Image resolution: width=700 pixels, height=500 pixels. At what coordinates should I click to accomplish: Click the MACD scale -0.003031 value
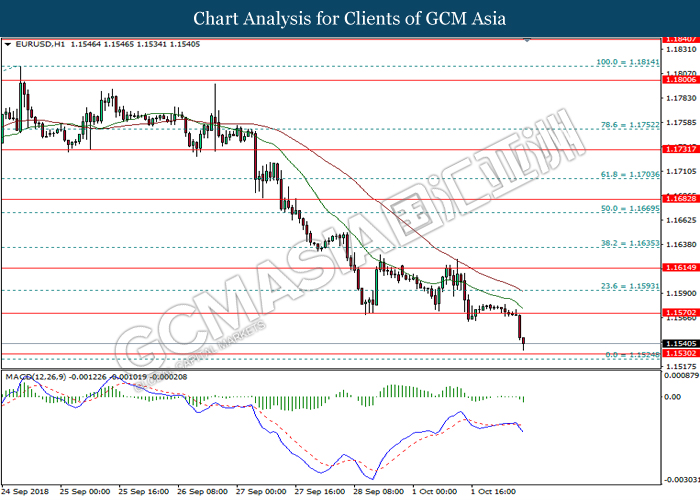coord(682,480)
